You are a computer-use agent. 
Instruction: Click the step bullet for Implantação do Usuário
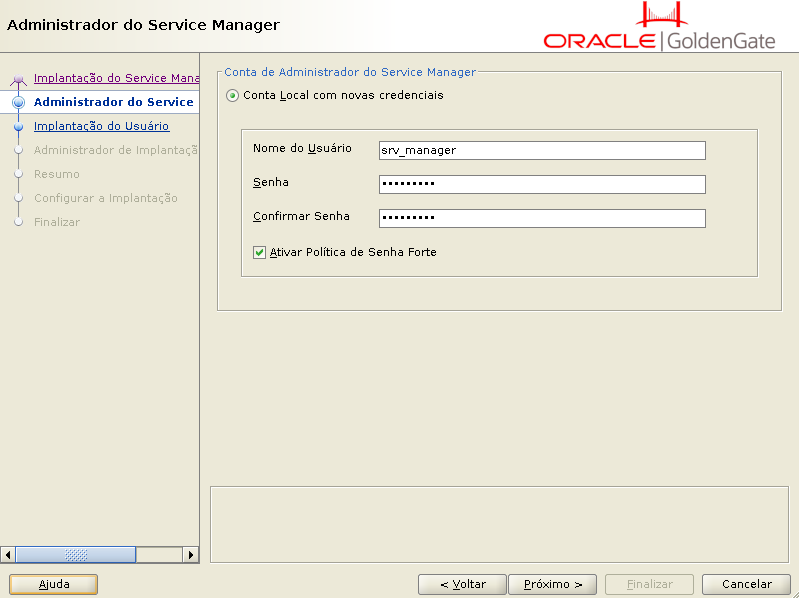[x=18, y=126]
